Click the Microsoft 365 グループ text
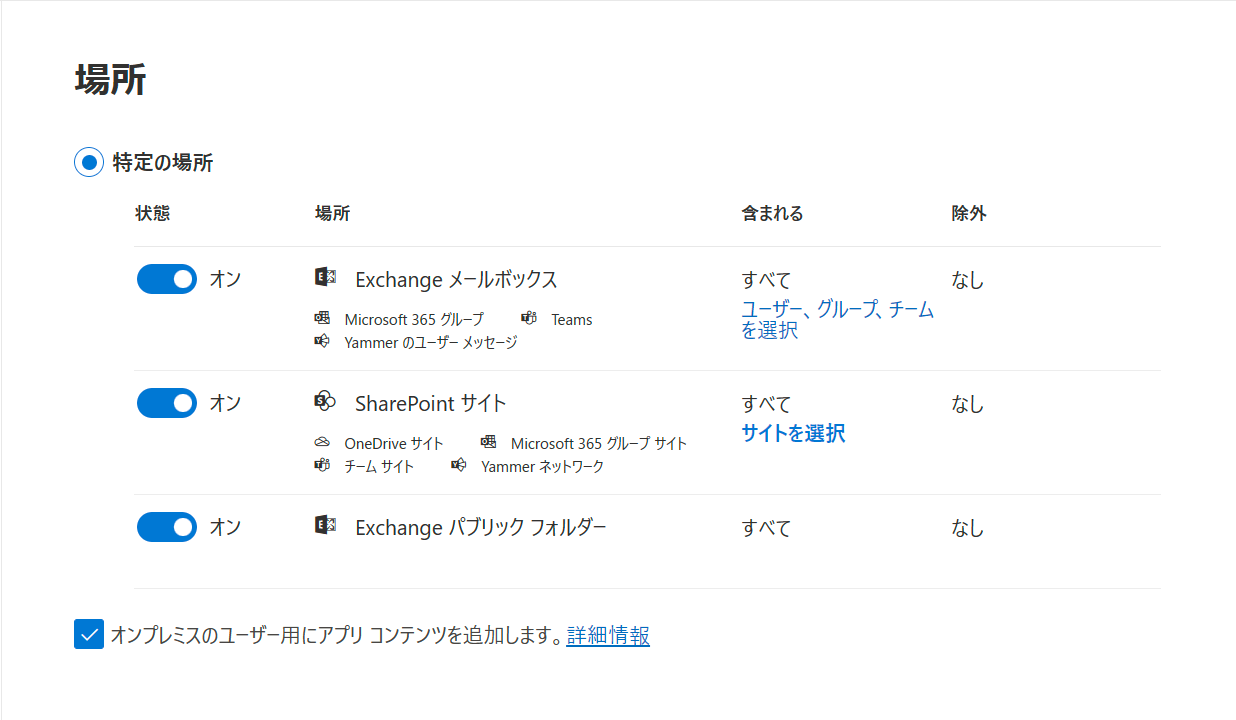 [x=414, y=319]
